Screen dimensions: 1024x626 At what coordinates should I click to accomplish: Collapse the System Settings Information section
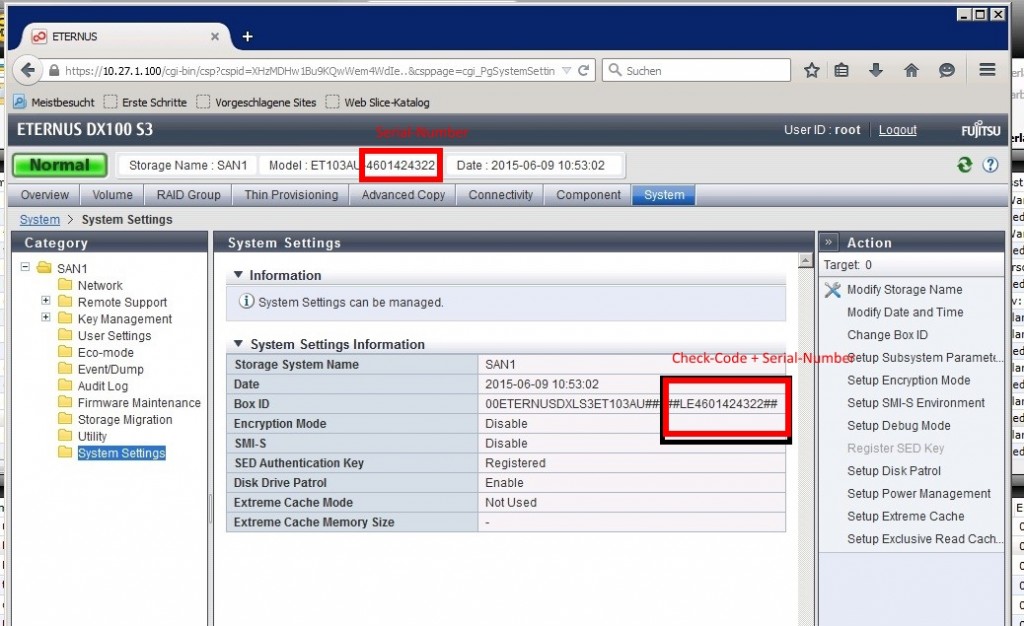coord(238,343)
